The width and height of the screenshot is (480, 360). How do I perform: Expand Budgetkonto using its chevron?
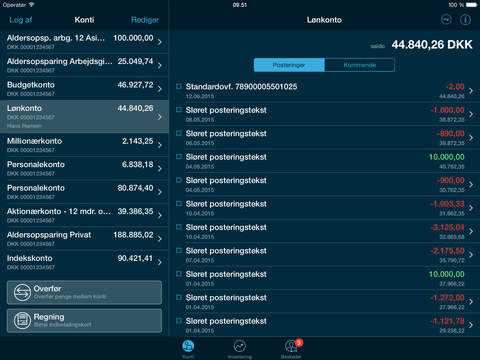coord(160,89)
